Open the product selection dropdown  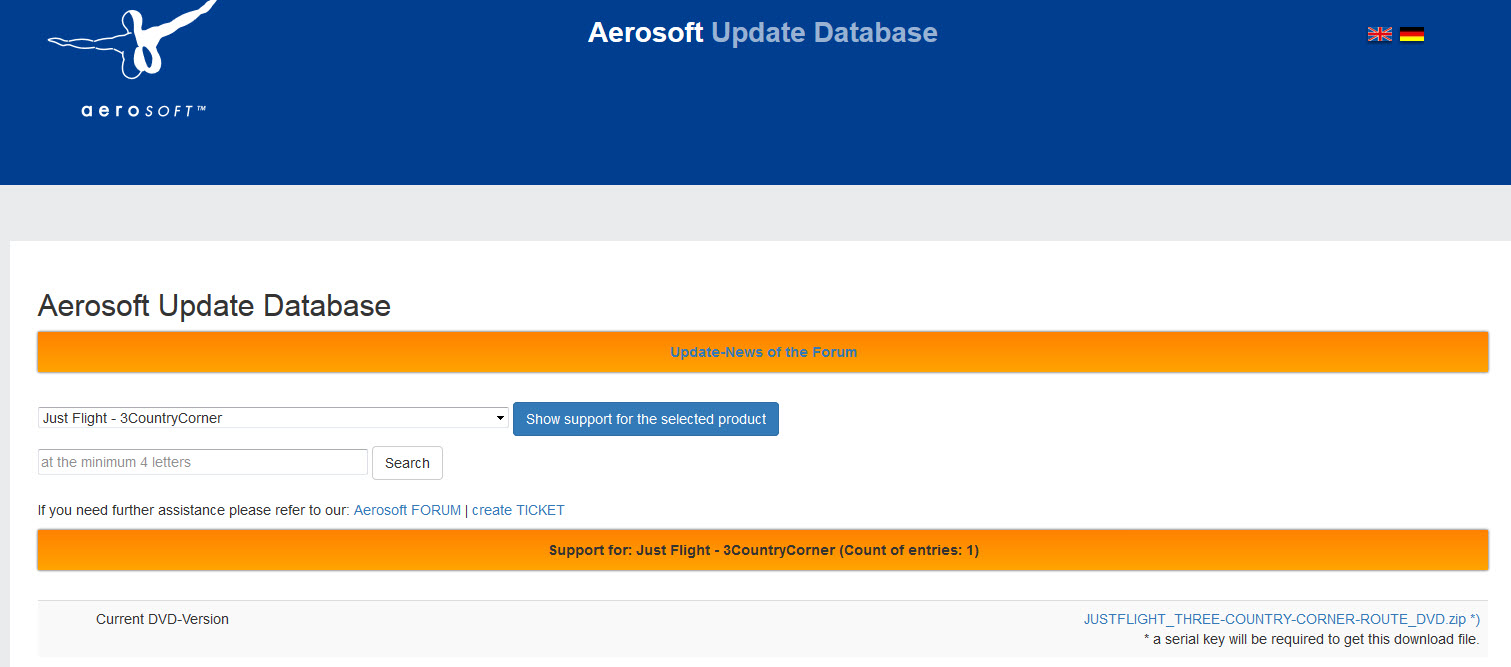click(x=273, y=418)
